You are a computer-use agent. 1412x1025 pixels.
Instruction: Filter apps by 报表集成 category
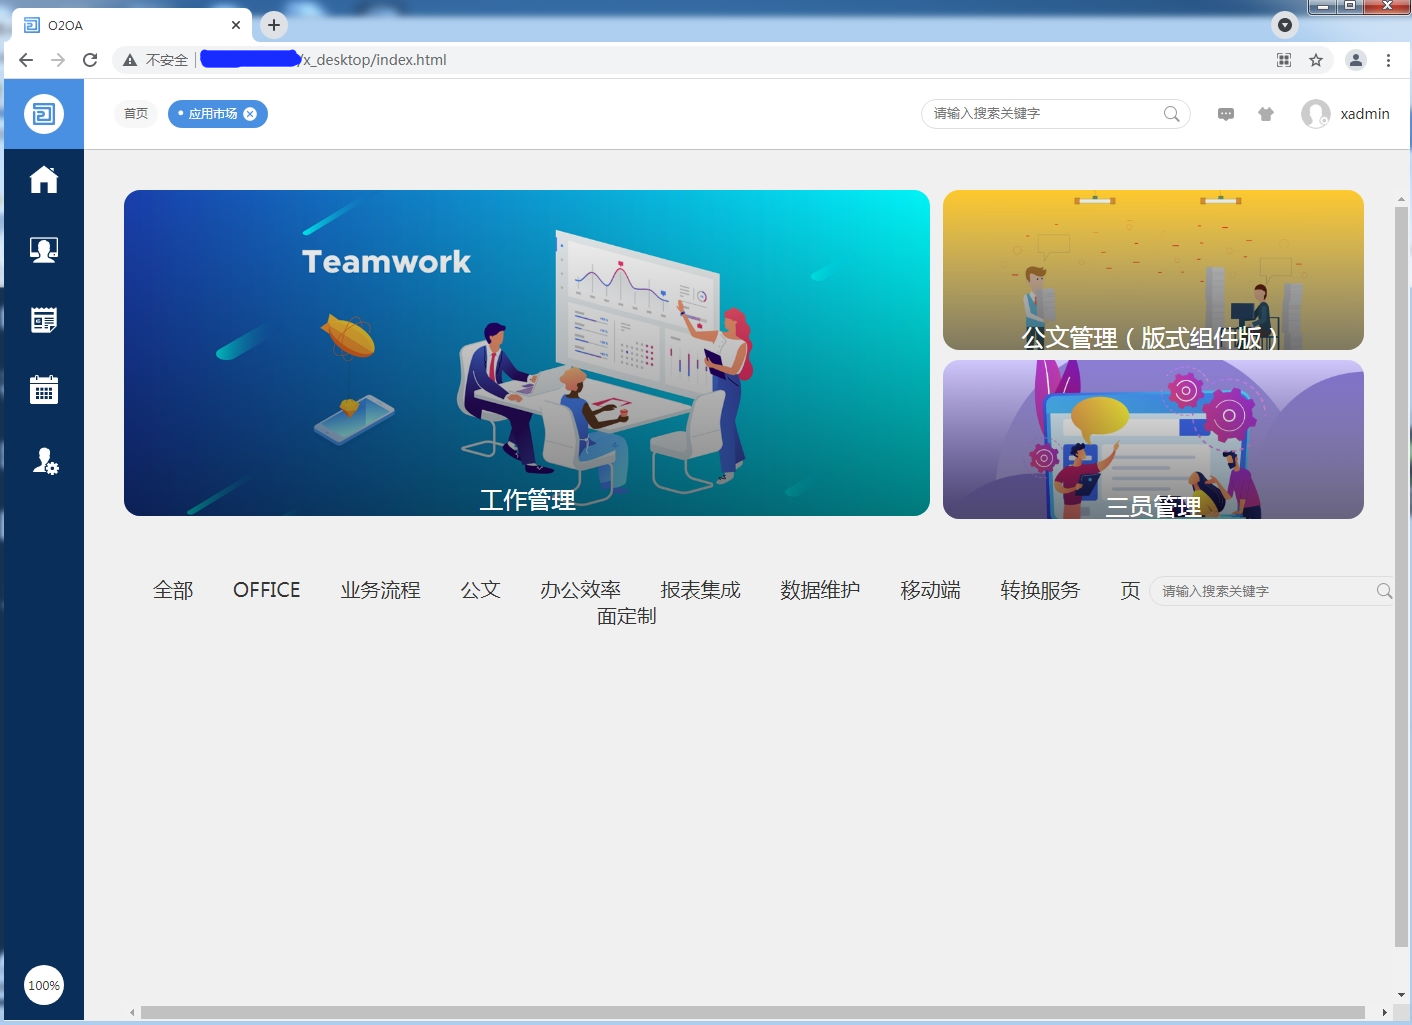tap(700, 590)
